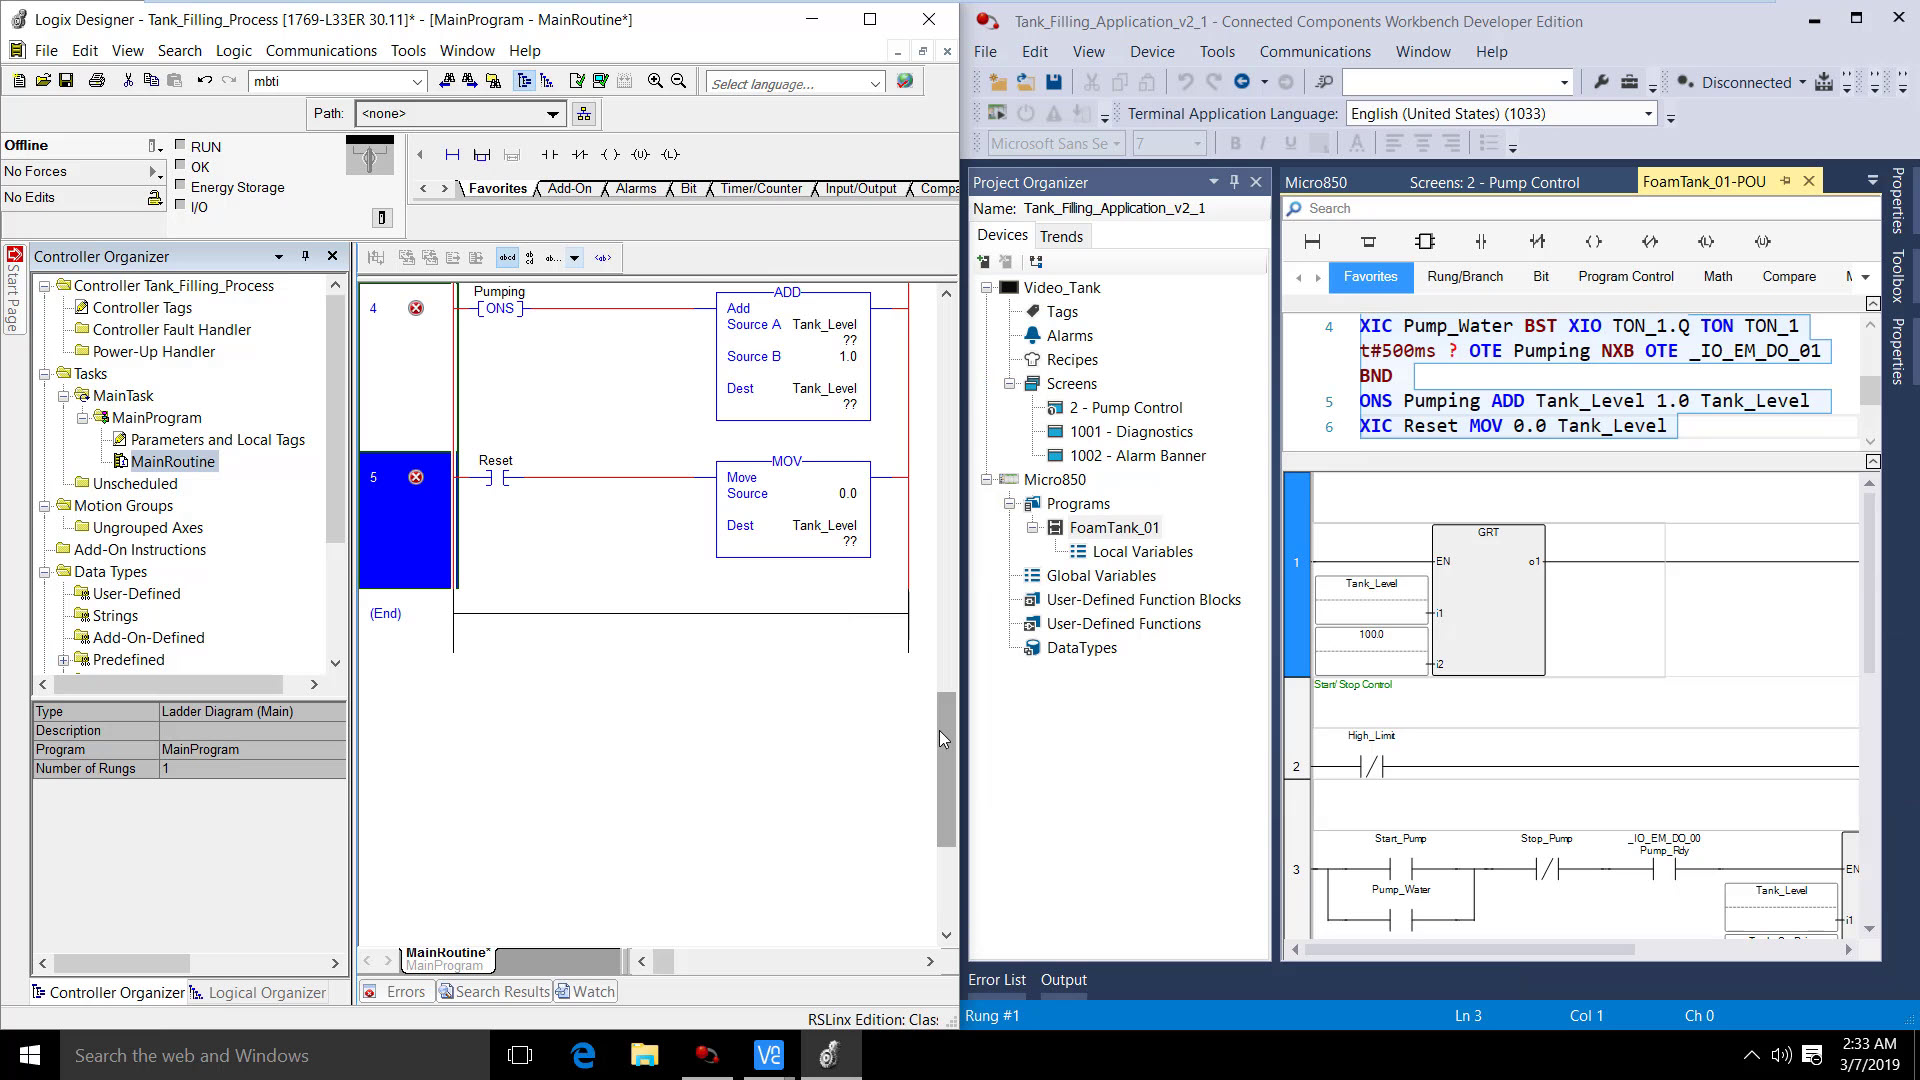Toggle the Energy Storage checkbox
The width and height of the screenshot is (1920, 1080).
click(x=181, y=185)
